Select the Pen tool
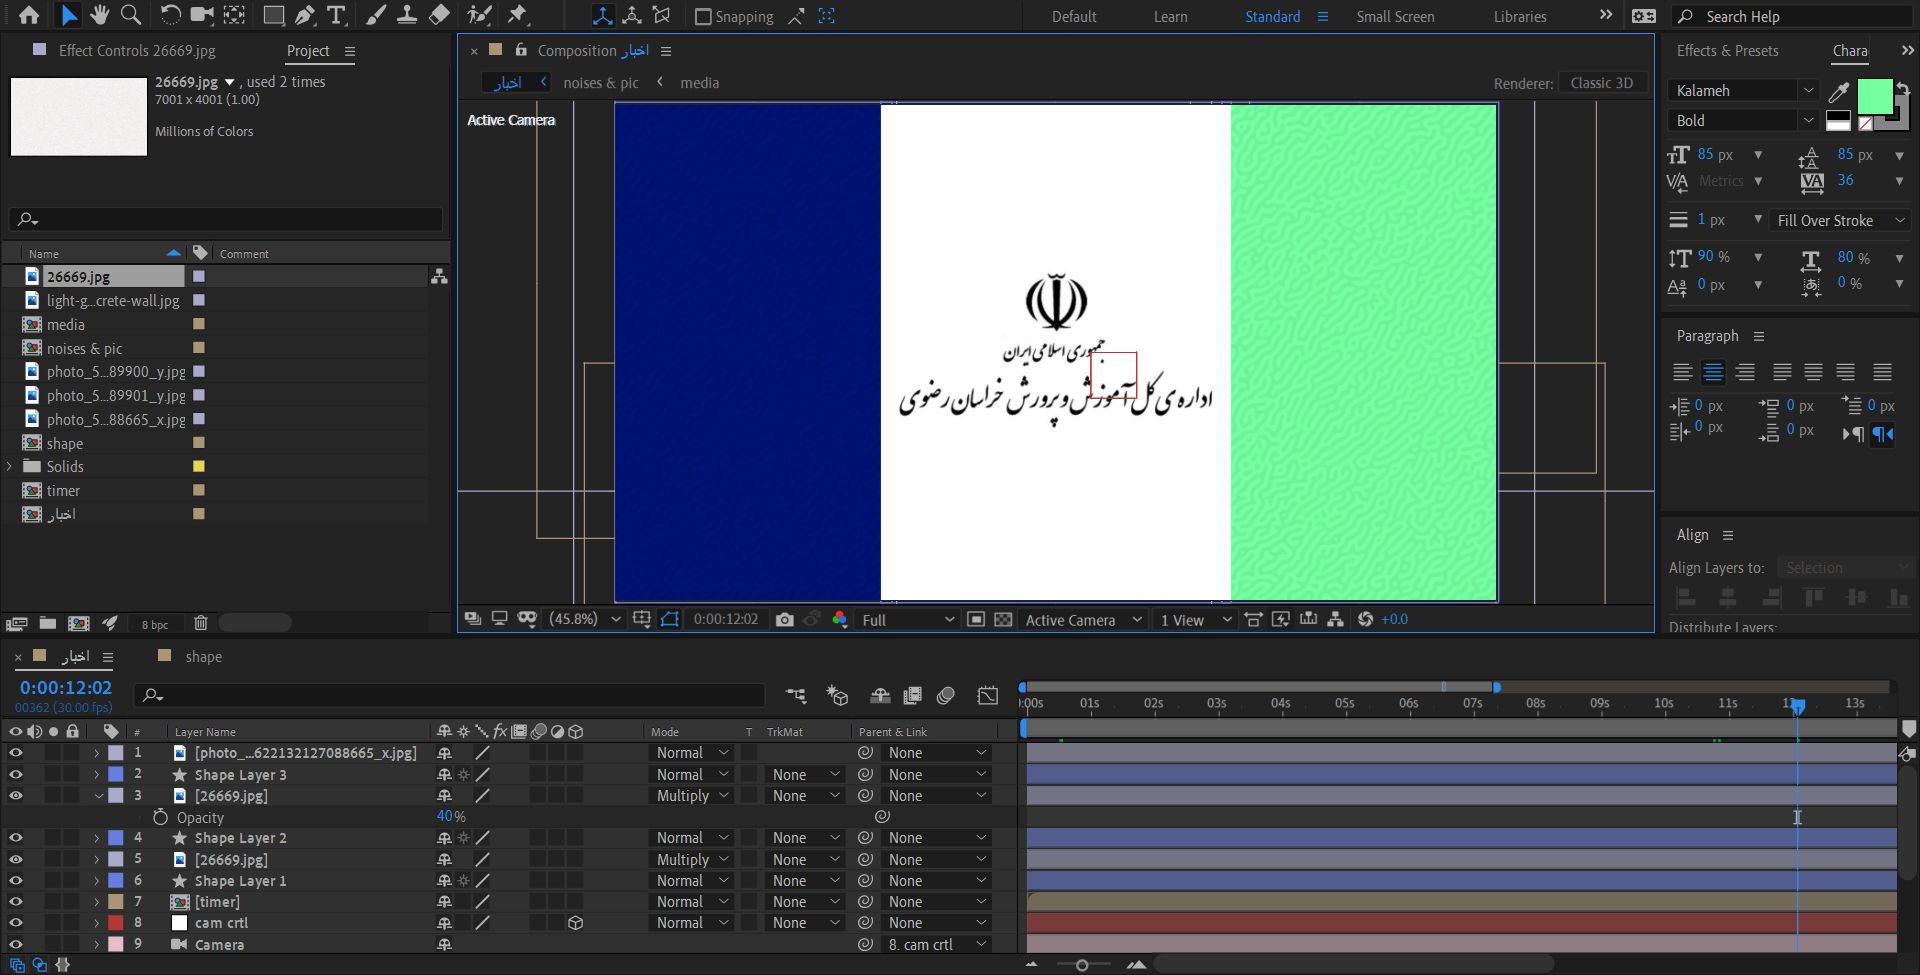This screenshot has width=1920, height=975. tap(305, 15)
